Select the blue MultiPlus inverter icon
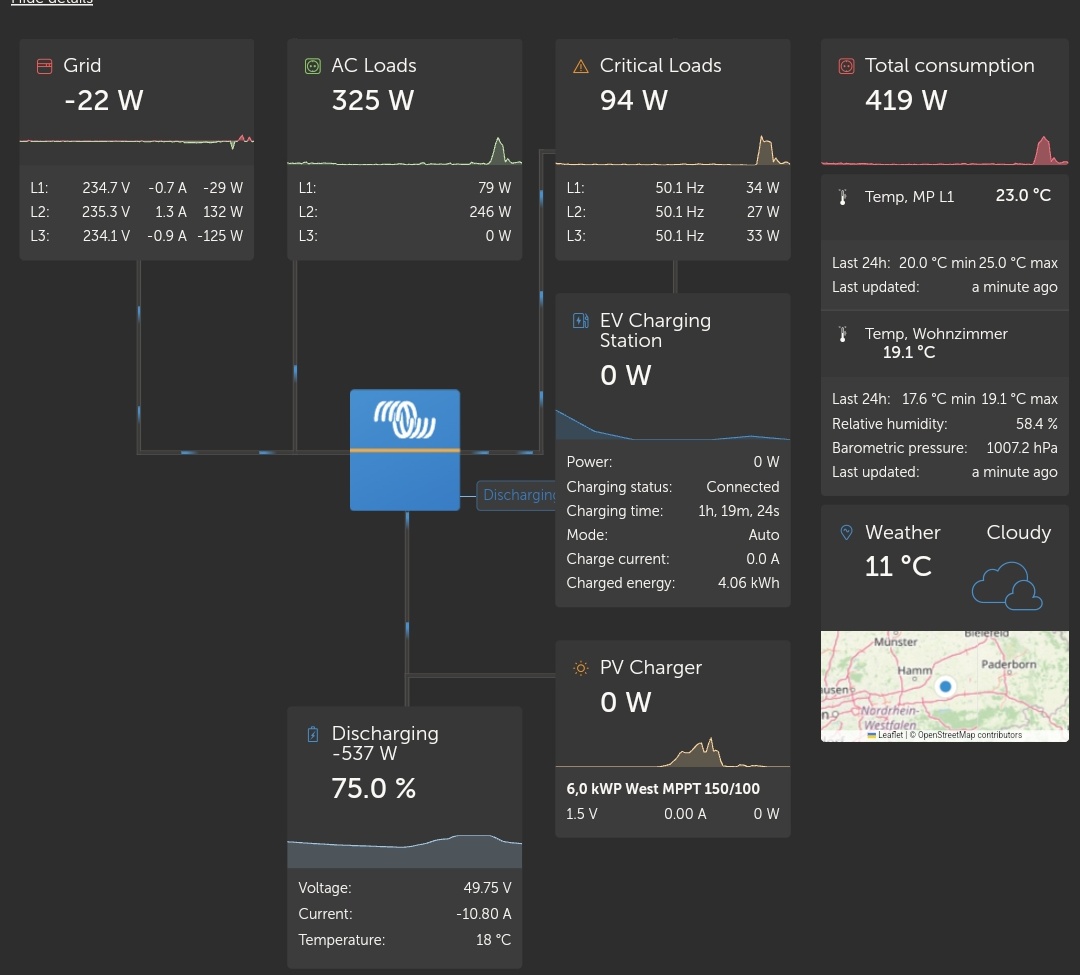This screenshot has height=975, width=1080. click(405, 449)
